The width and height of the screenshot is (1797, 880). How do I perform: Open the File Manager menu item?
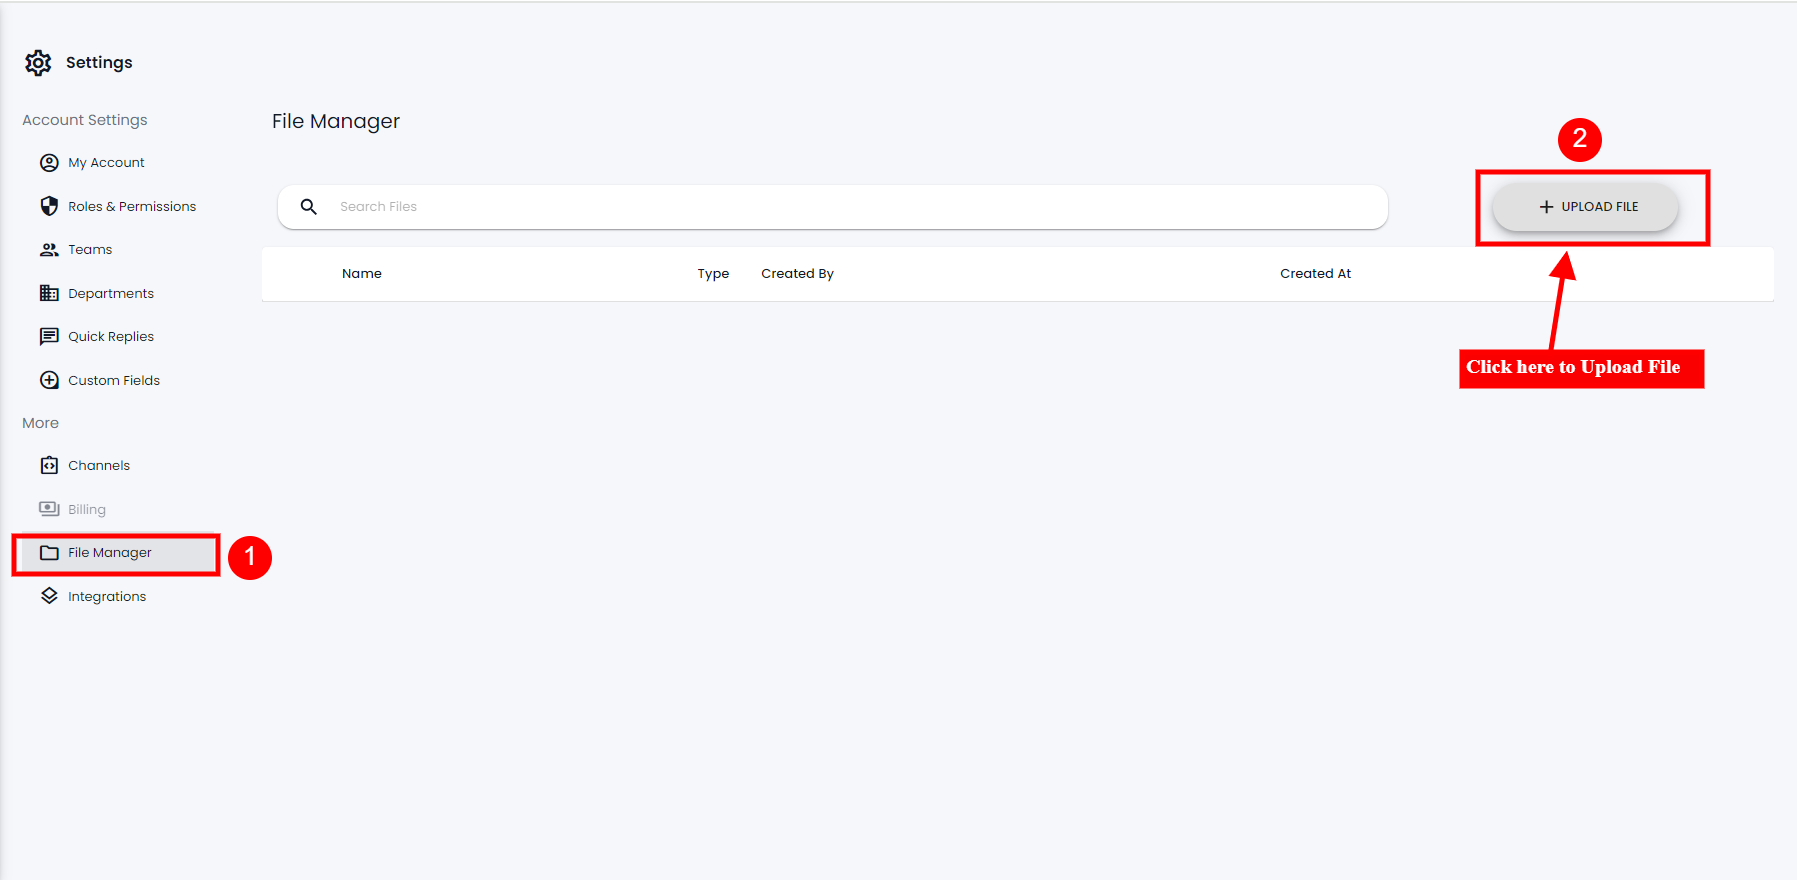[x=110, y=553]
